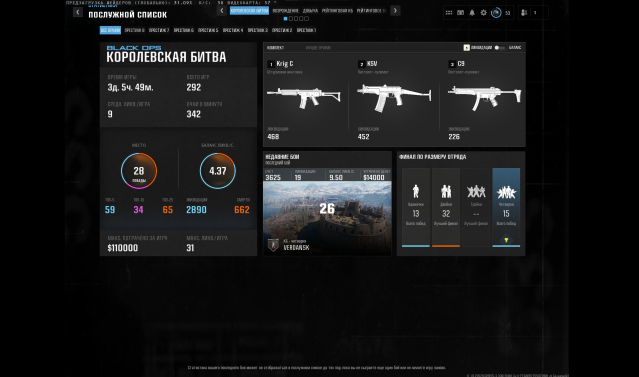Screen dimensions: 639x377
Task: Click the player level emblem icon
Action: click(496, 13)
